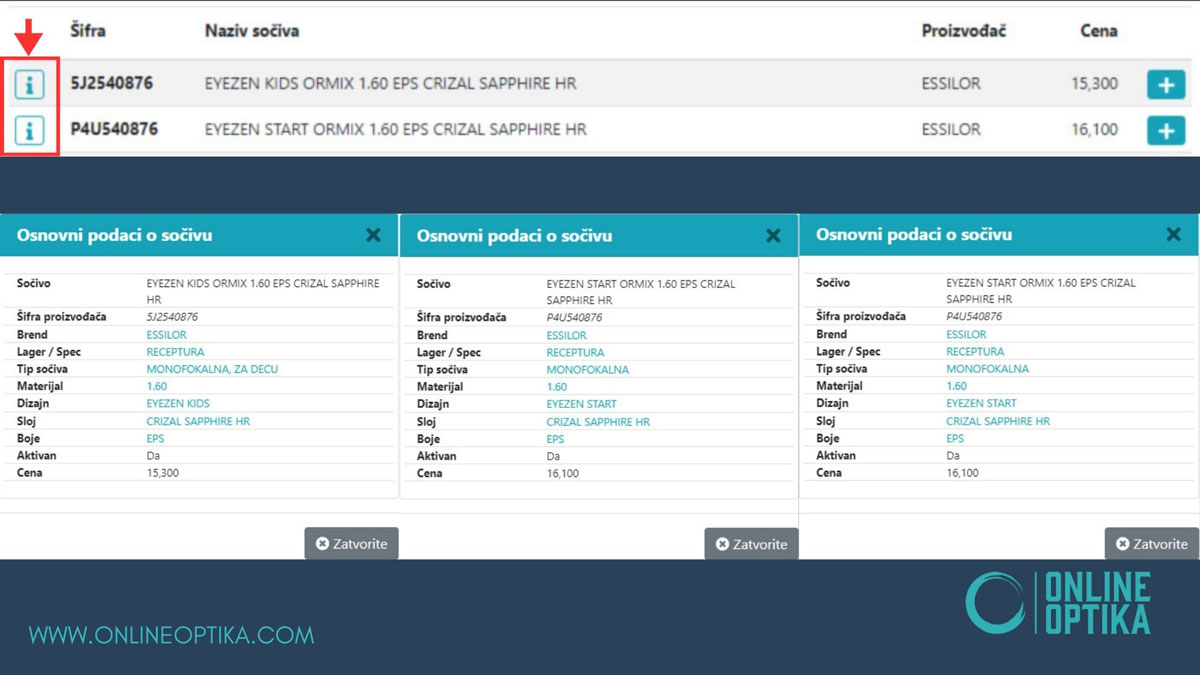Select lens code P4U540876 in the table

click(x=113, y=129)
